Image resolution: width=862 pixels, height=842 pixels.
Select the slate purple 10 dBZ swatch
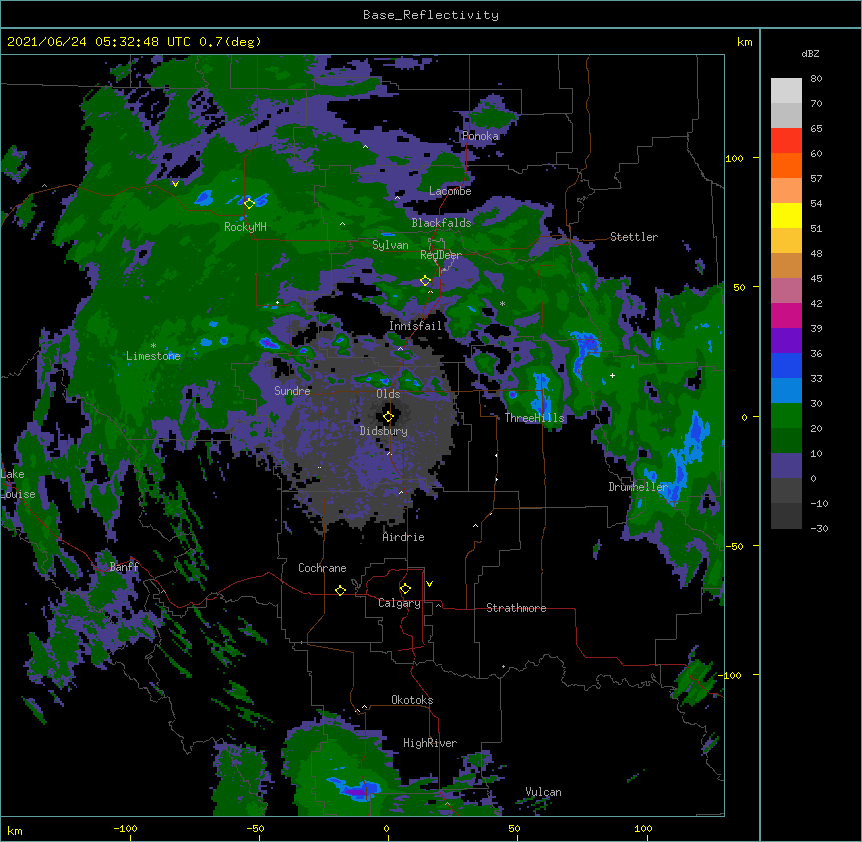tap(786, 466)
